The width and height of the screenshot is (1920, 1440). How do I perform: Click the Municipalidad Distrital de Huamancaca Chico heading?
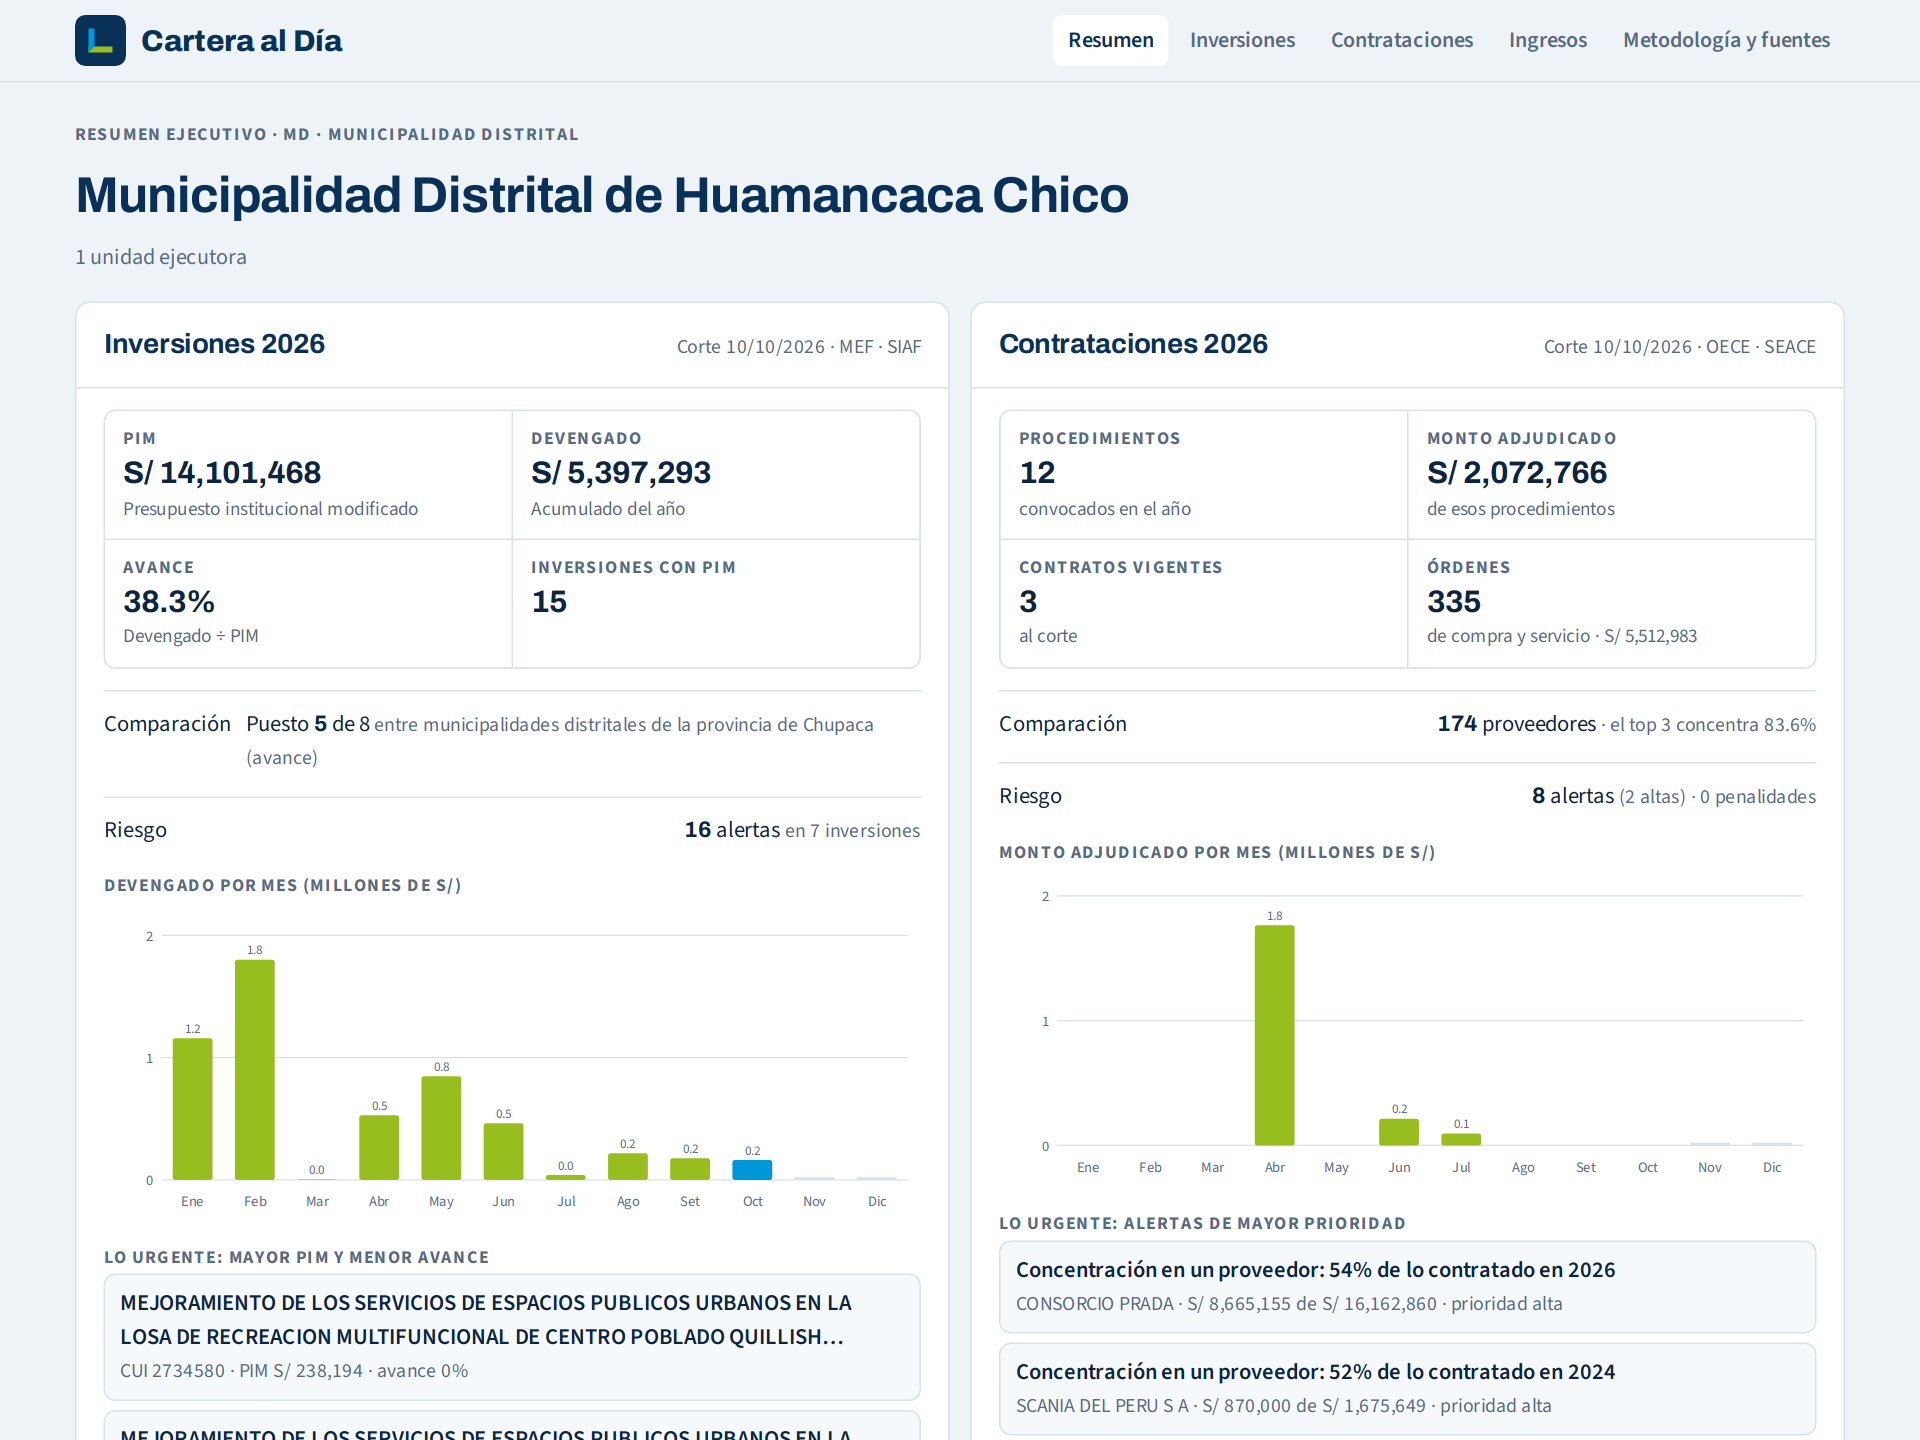[602, 195]
